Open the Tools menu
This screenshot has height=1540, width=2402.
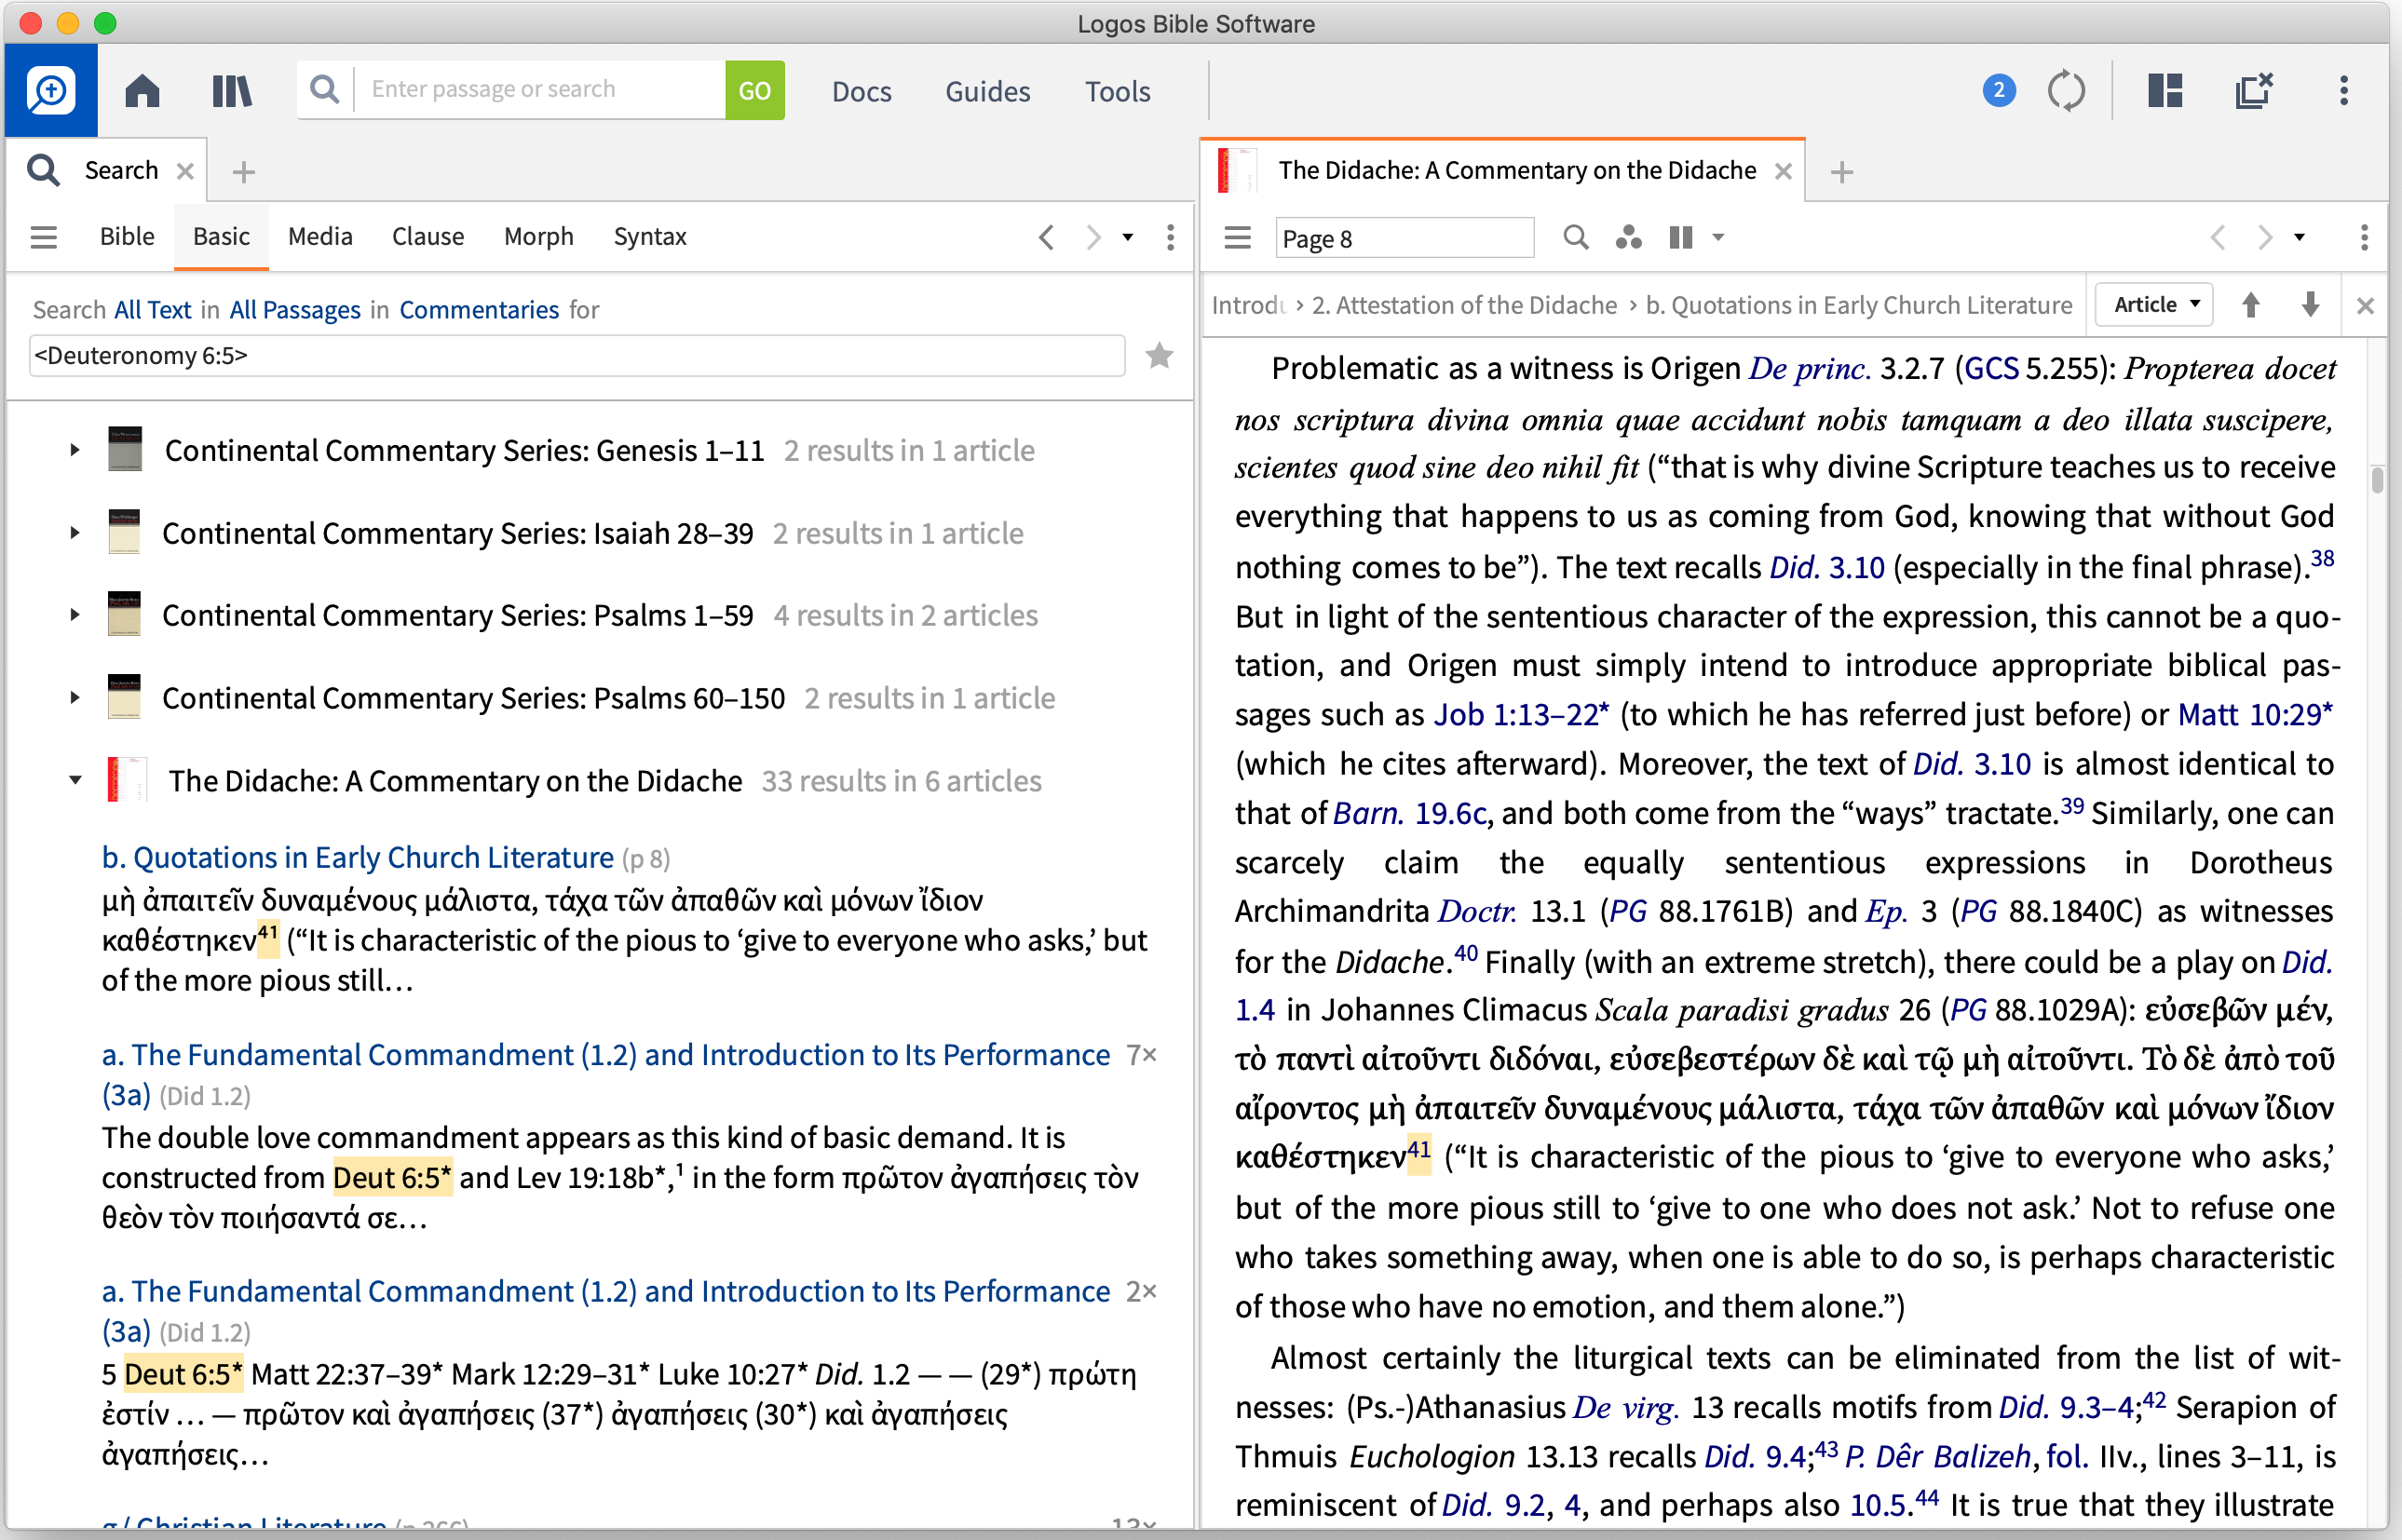(1117, 91)
